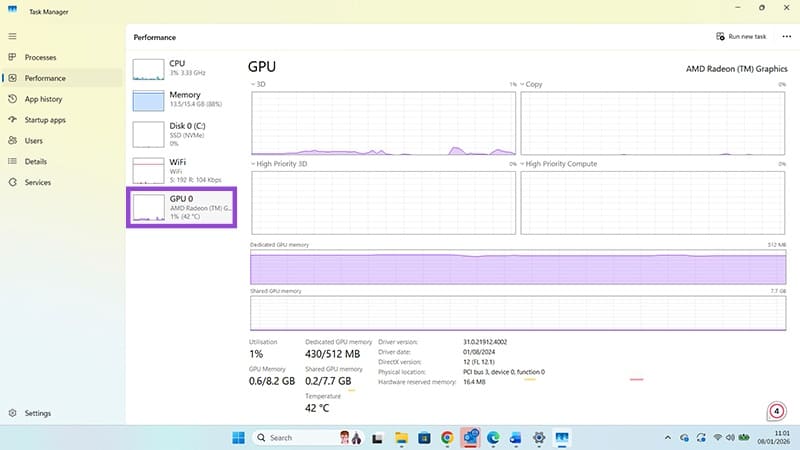
Task: Click the Performance page heading
Action: (155, 37)
